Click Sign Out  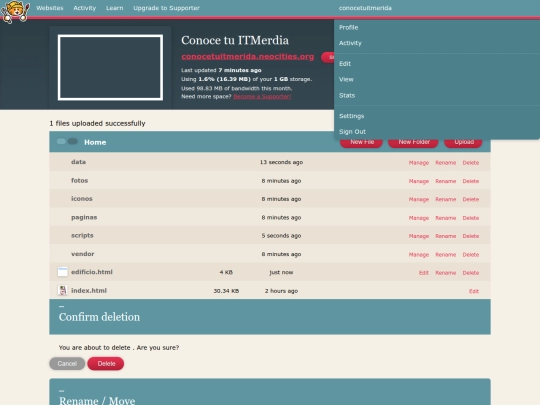(x=352, y=132)
